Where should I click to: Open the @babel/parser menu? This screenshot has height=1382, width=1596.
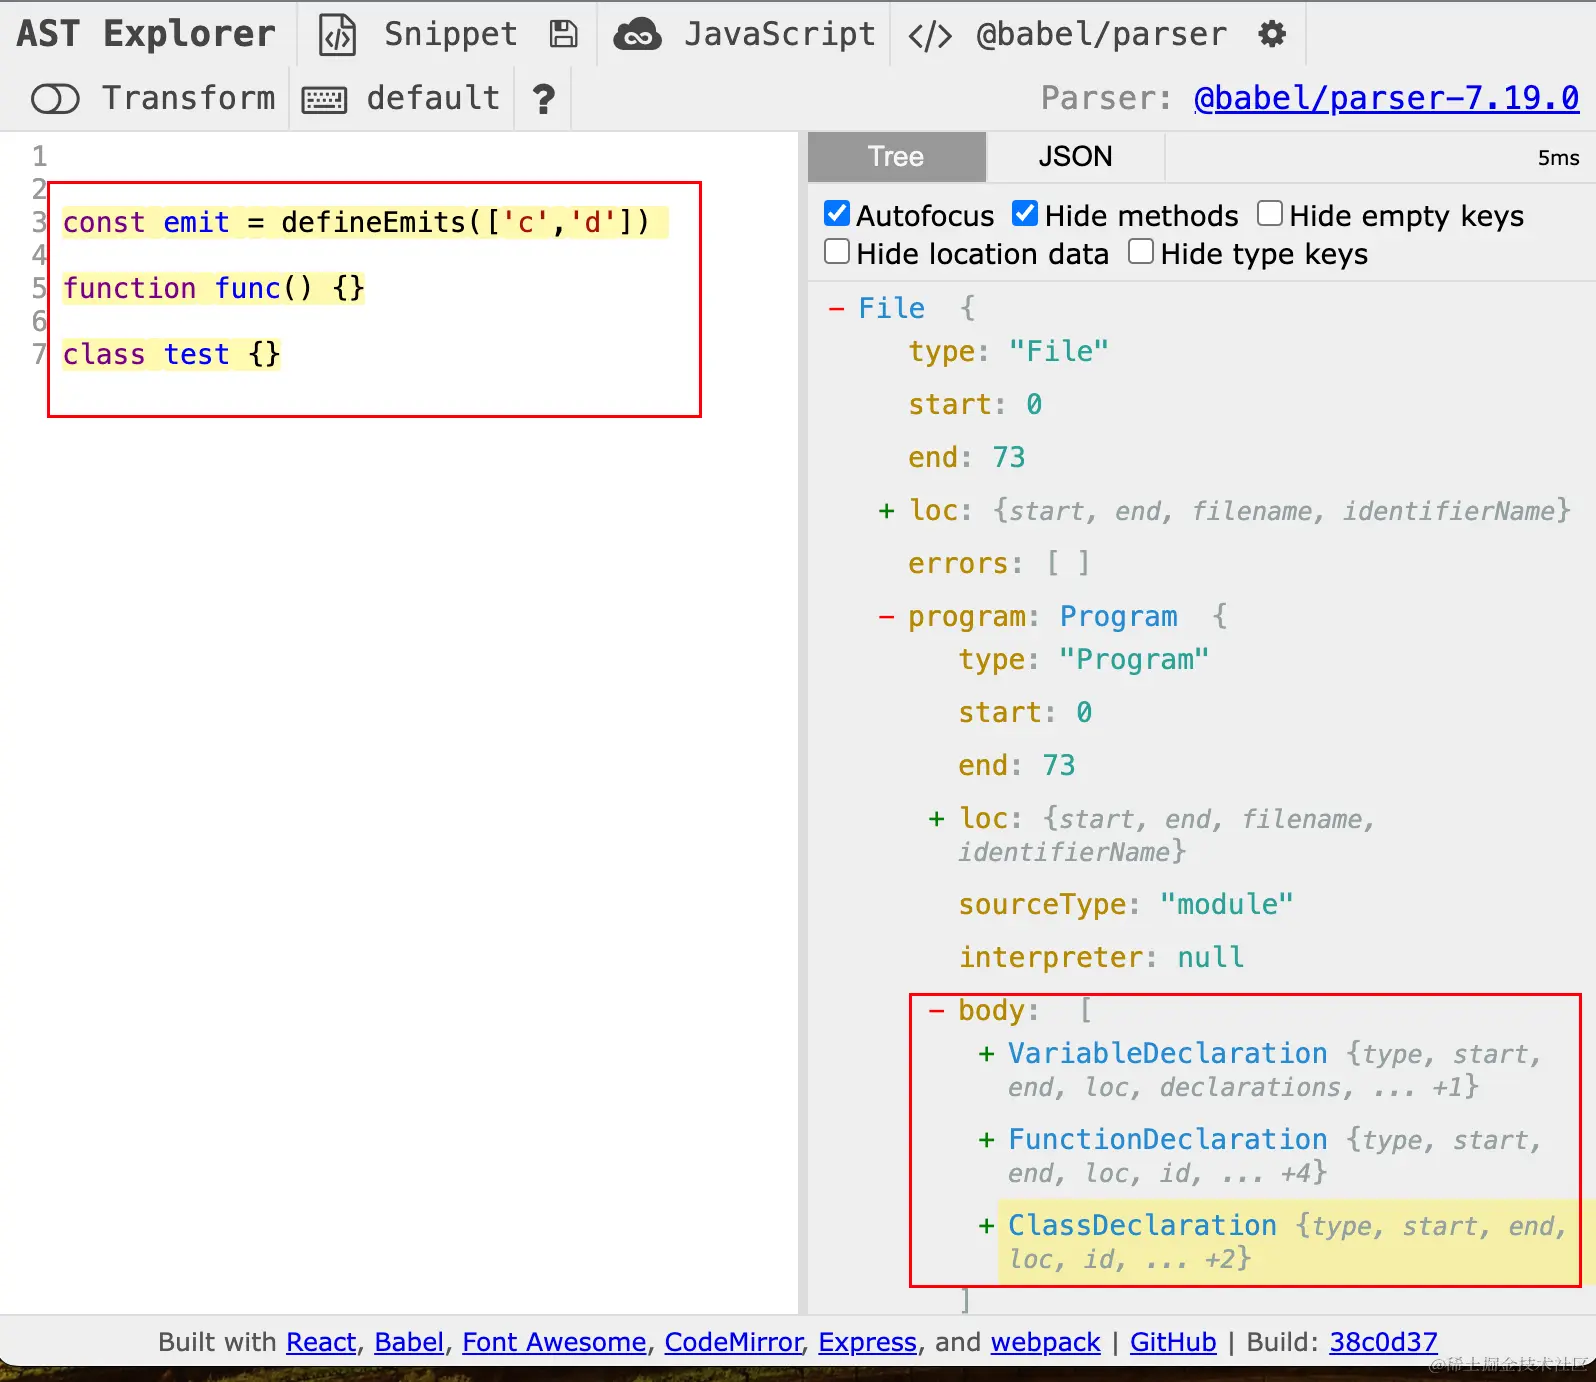click(1101, 34)
